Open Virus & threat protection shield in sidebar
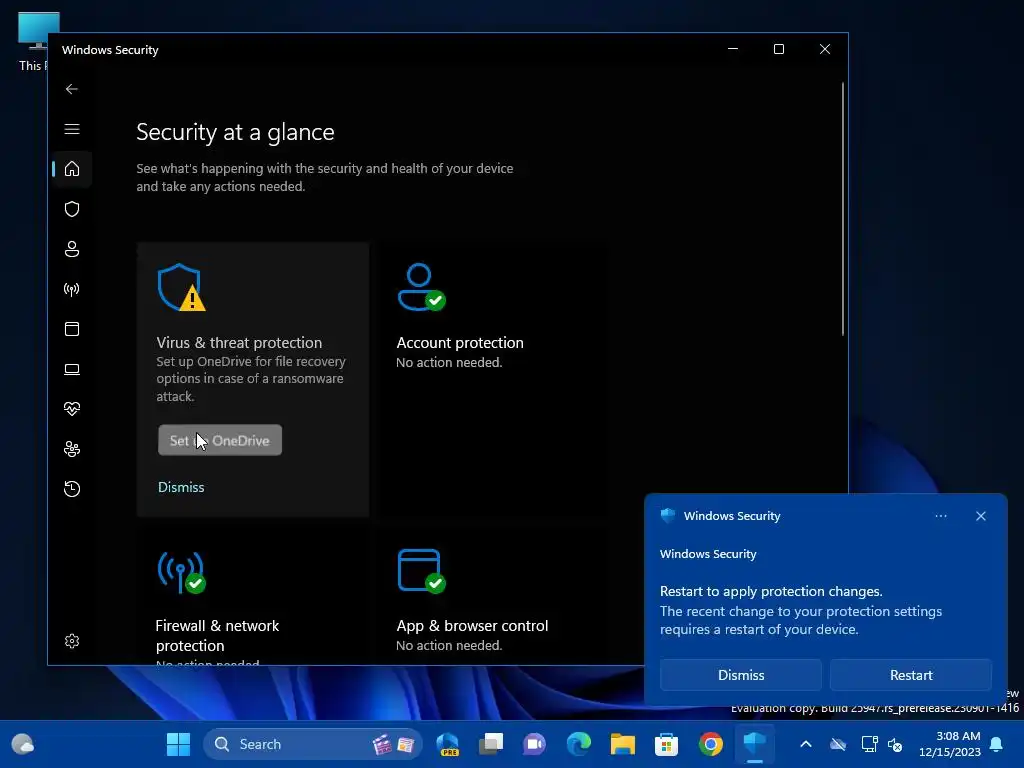1024x768 pixels. (72, 209)
